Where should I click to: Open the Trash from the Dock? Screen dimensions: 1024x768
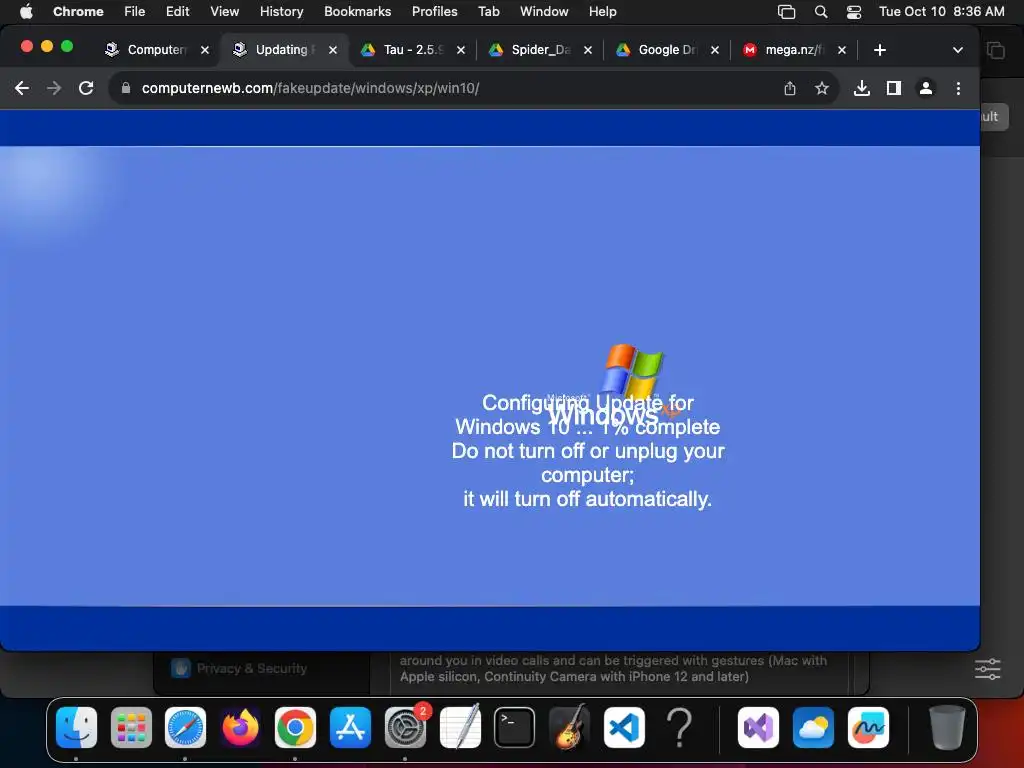click(x=947, y=727)
